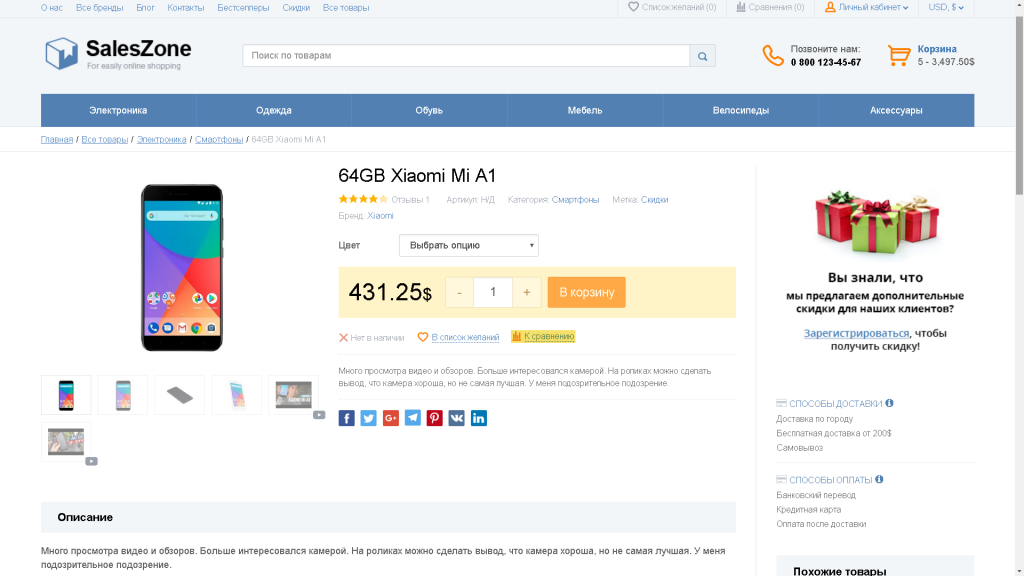1024x576 pixels.
Task: Share product on Google Plus
Action: click(x=391, y=418)
